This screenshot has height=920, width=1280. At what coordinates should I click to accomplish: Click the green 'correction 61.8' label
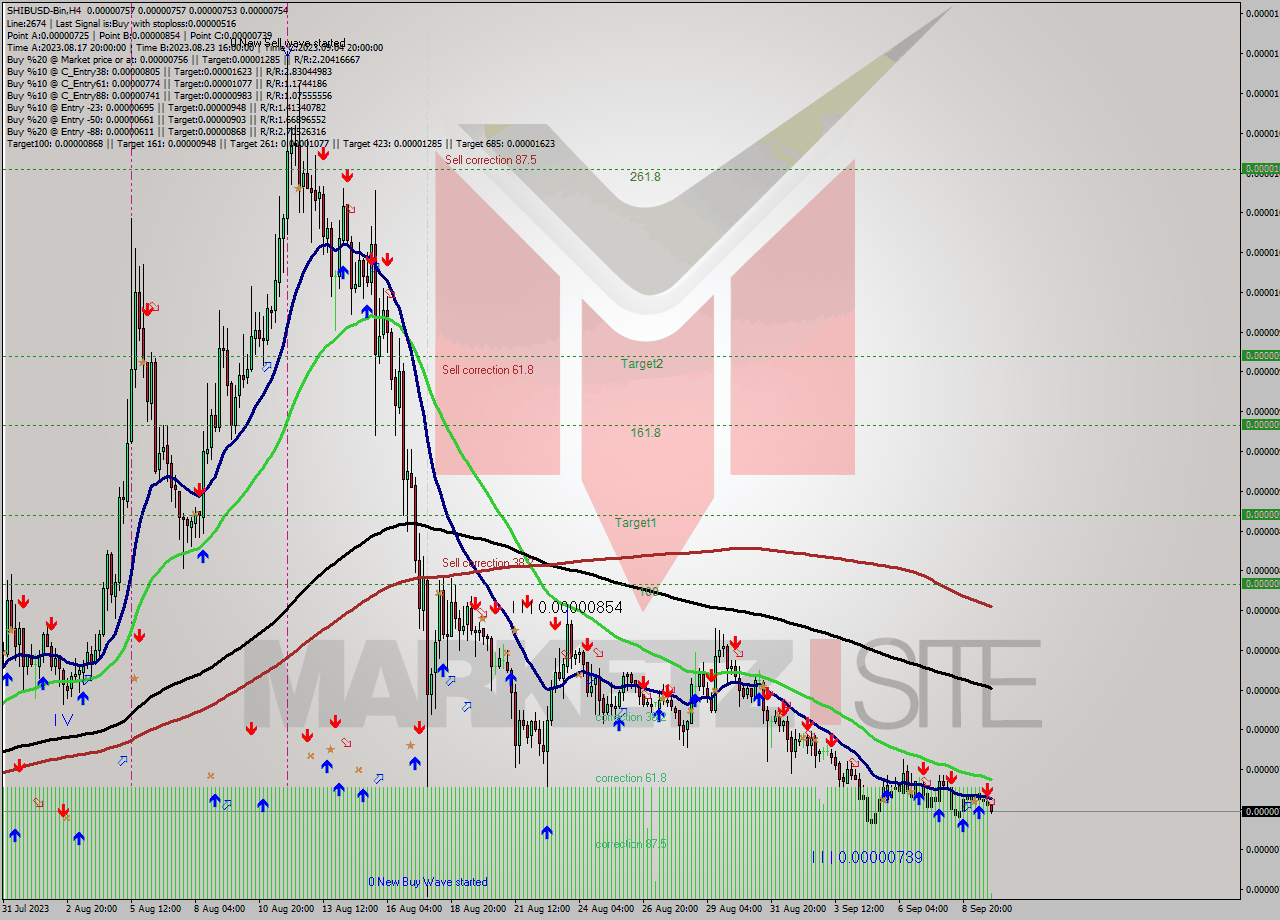click(x=631, y=778)
